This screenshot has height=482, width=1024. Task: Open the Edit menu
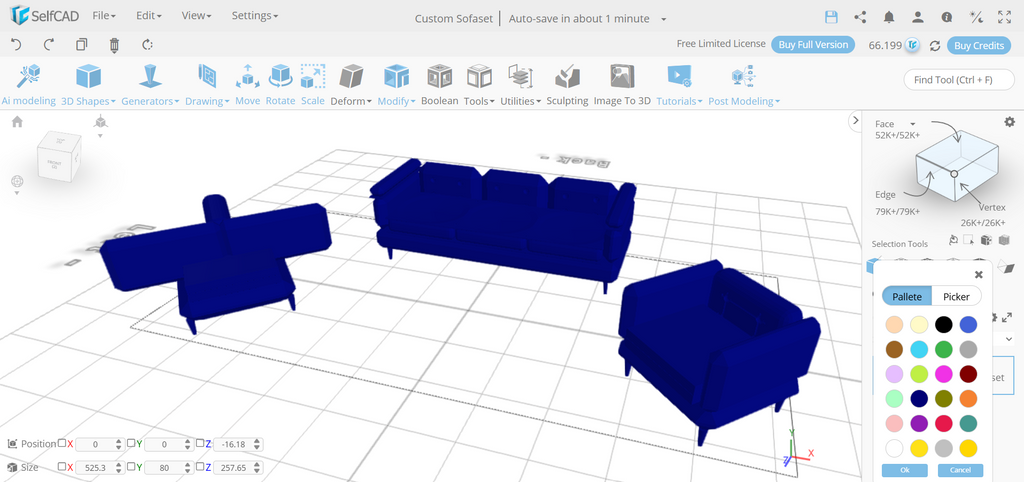click(149, 16)
